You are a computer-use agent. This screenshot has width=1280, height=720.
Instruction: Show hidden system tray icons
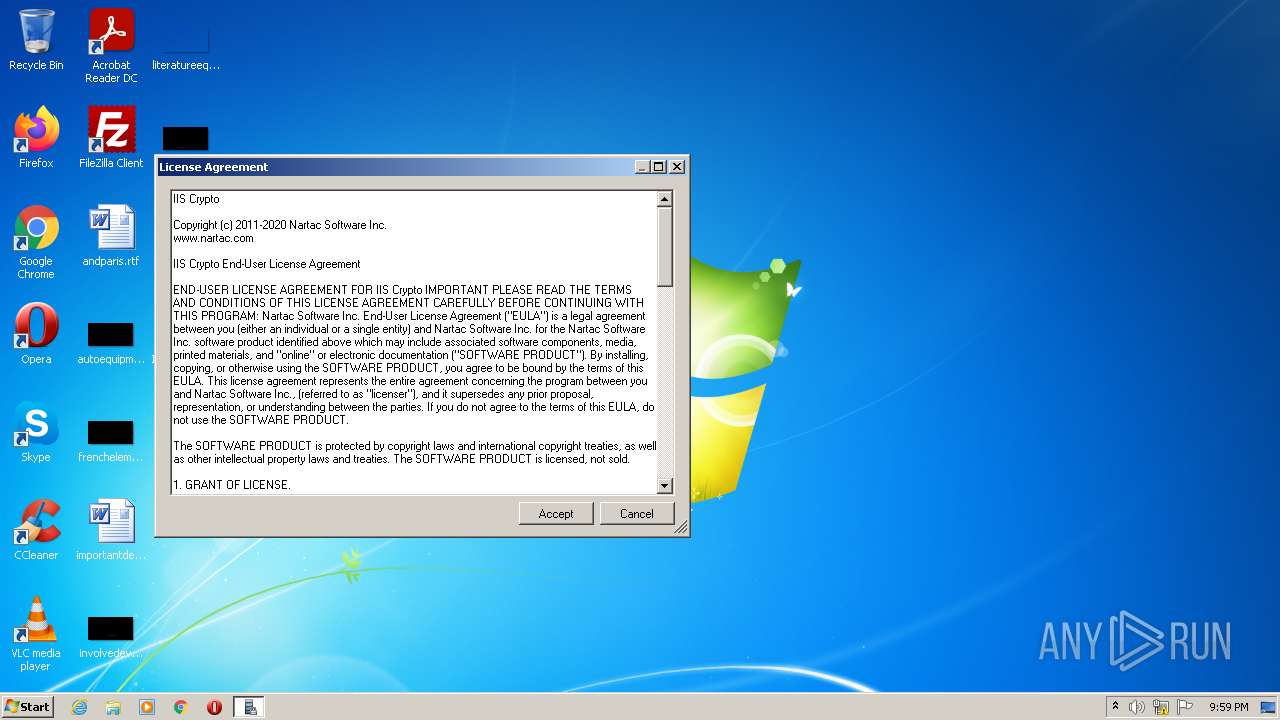(1115, 707)
